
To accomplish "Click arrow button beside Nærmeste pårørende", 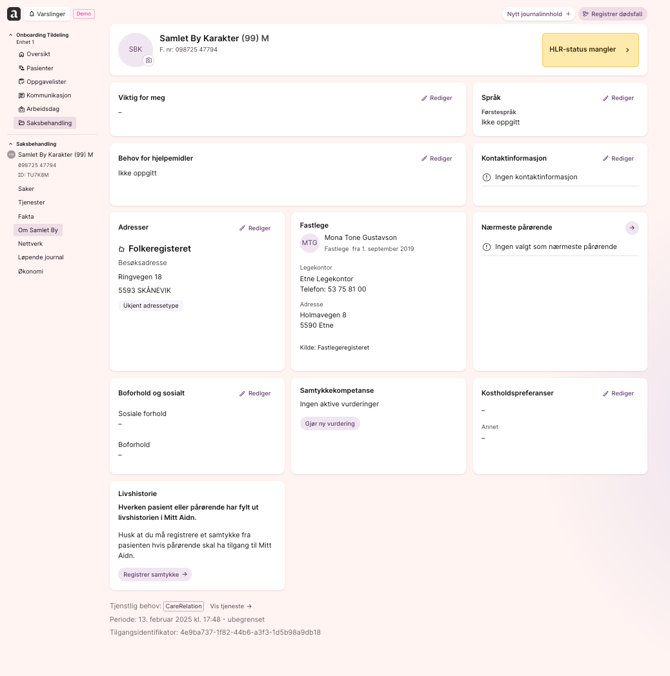I will 632,228.
